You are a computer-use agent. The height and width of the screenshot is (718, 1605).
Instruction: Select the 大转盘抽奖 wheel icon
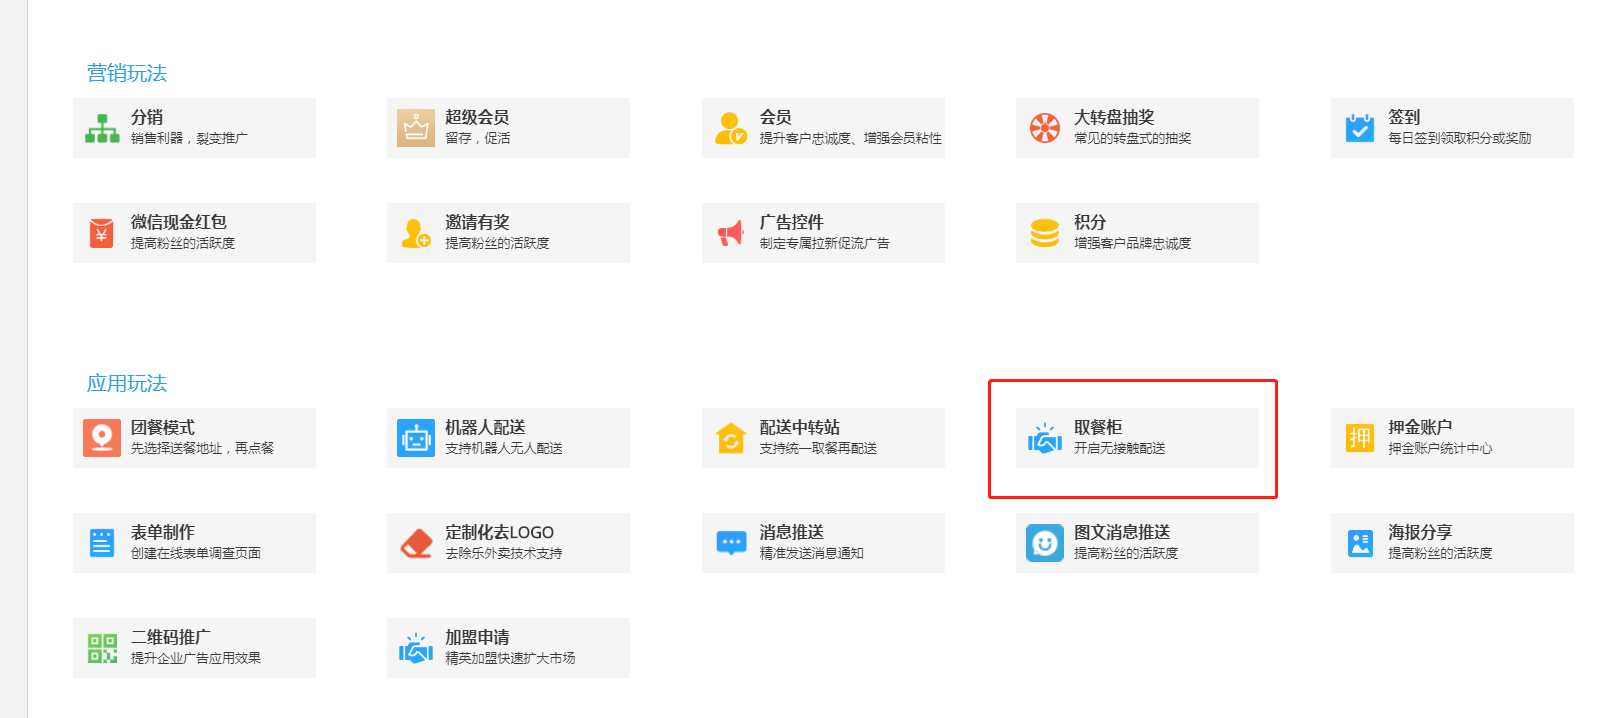tap(1045, 128)
